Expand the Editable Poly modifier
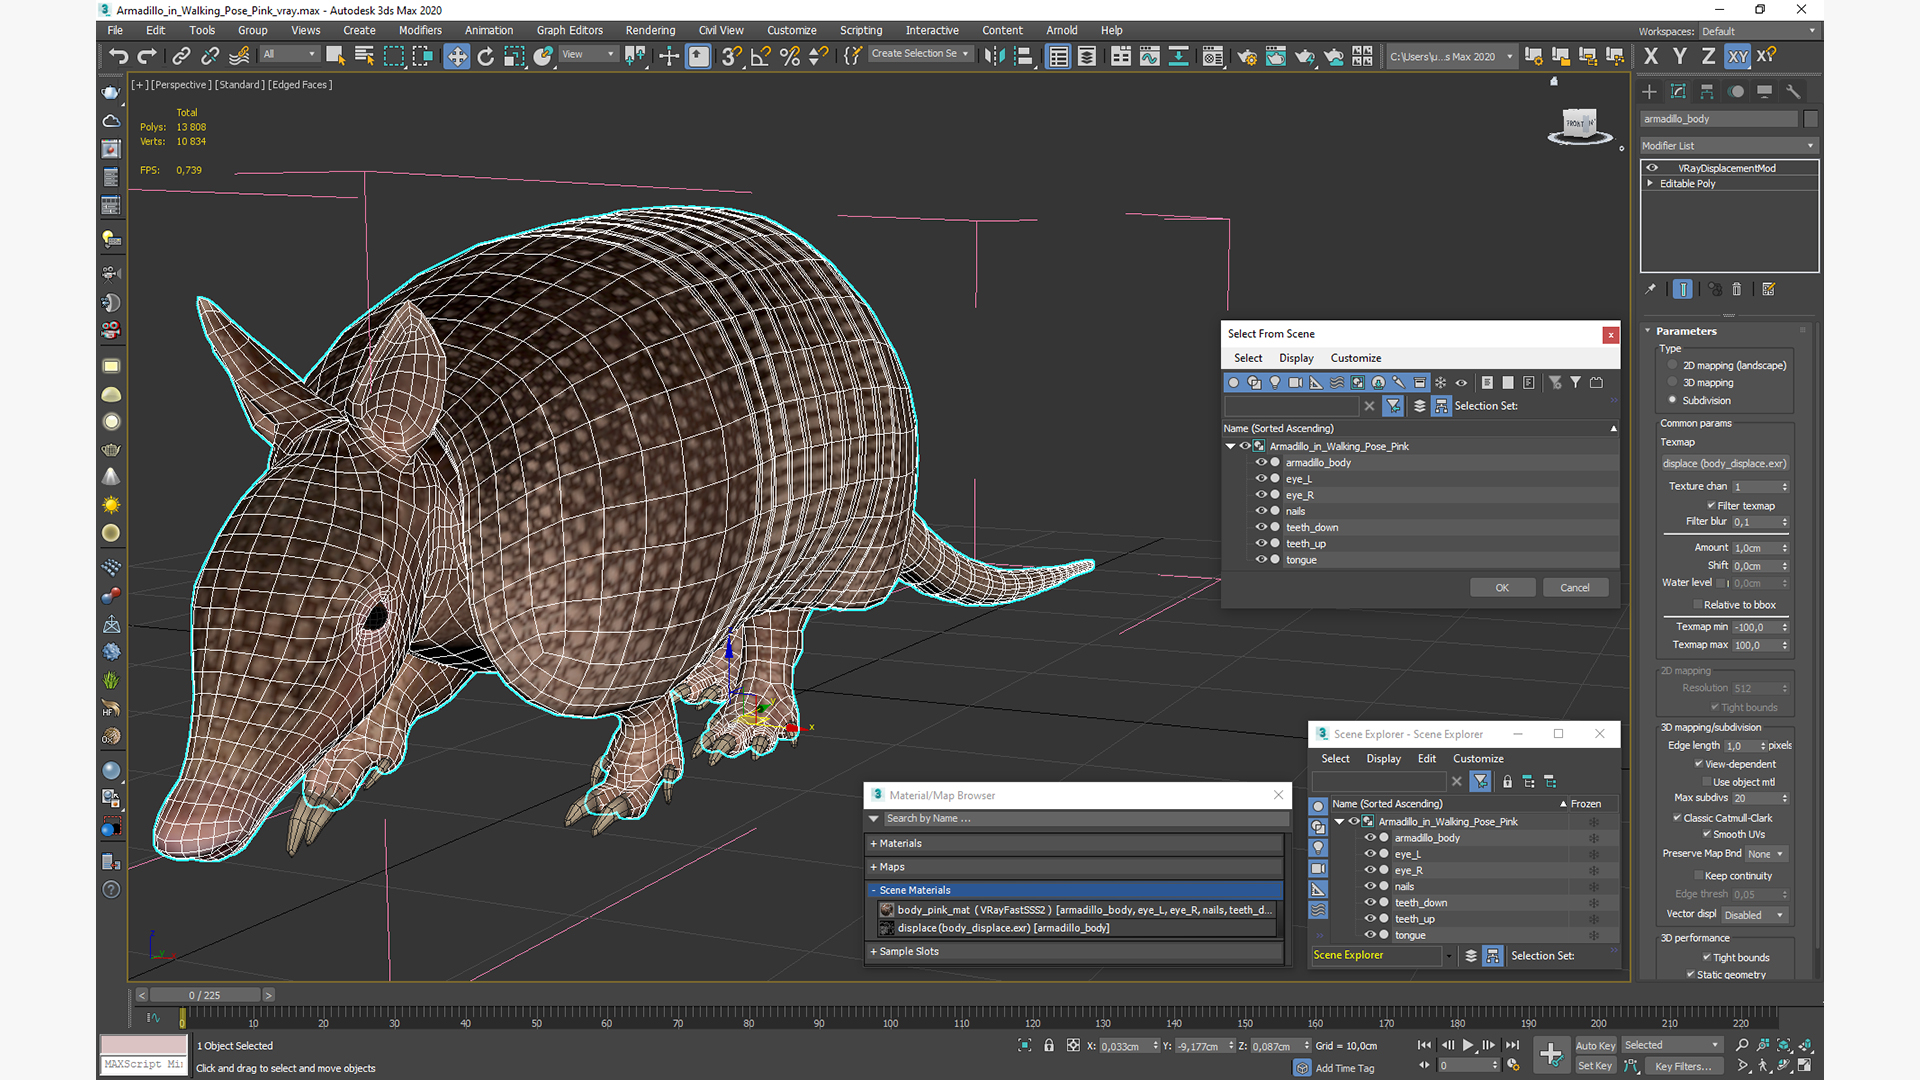The image size is (1920, 1080). click(x=1650, y=183)
